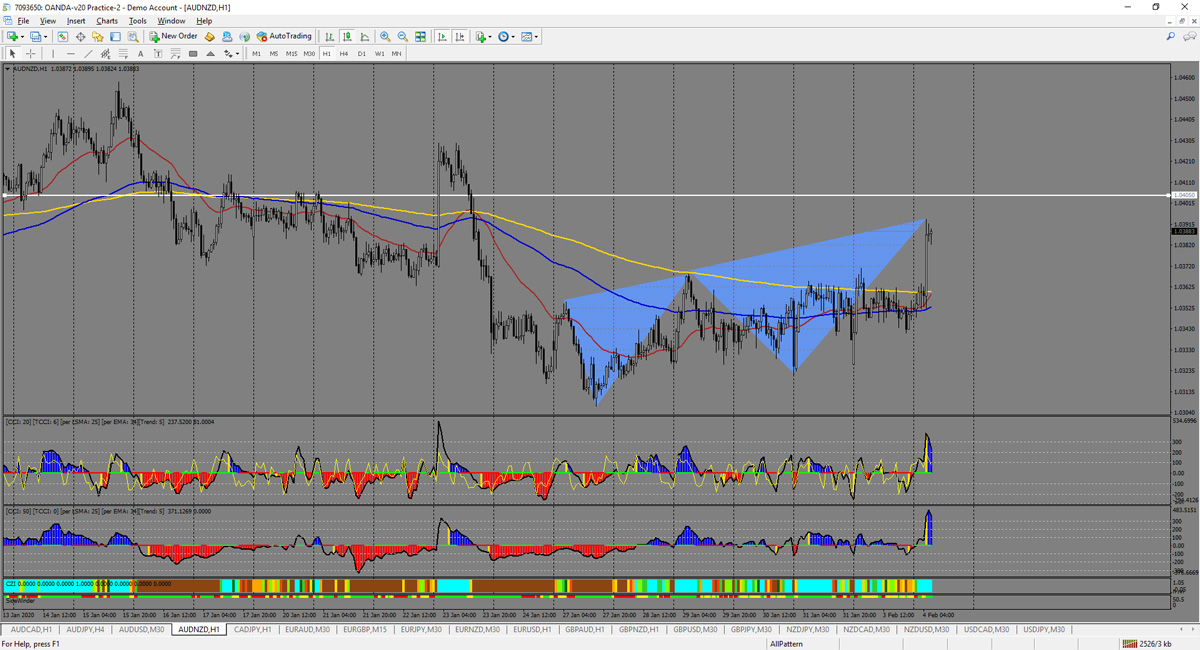The width and height of the screenshot is (1200, 650).
Task: Open the Indicators list dropdown
Action: (x=483, y=37)
